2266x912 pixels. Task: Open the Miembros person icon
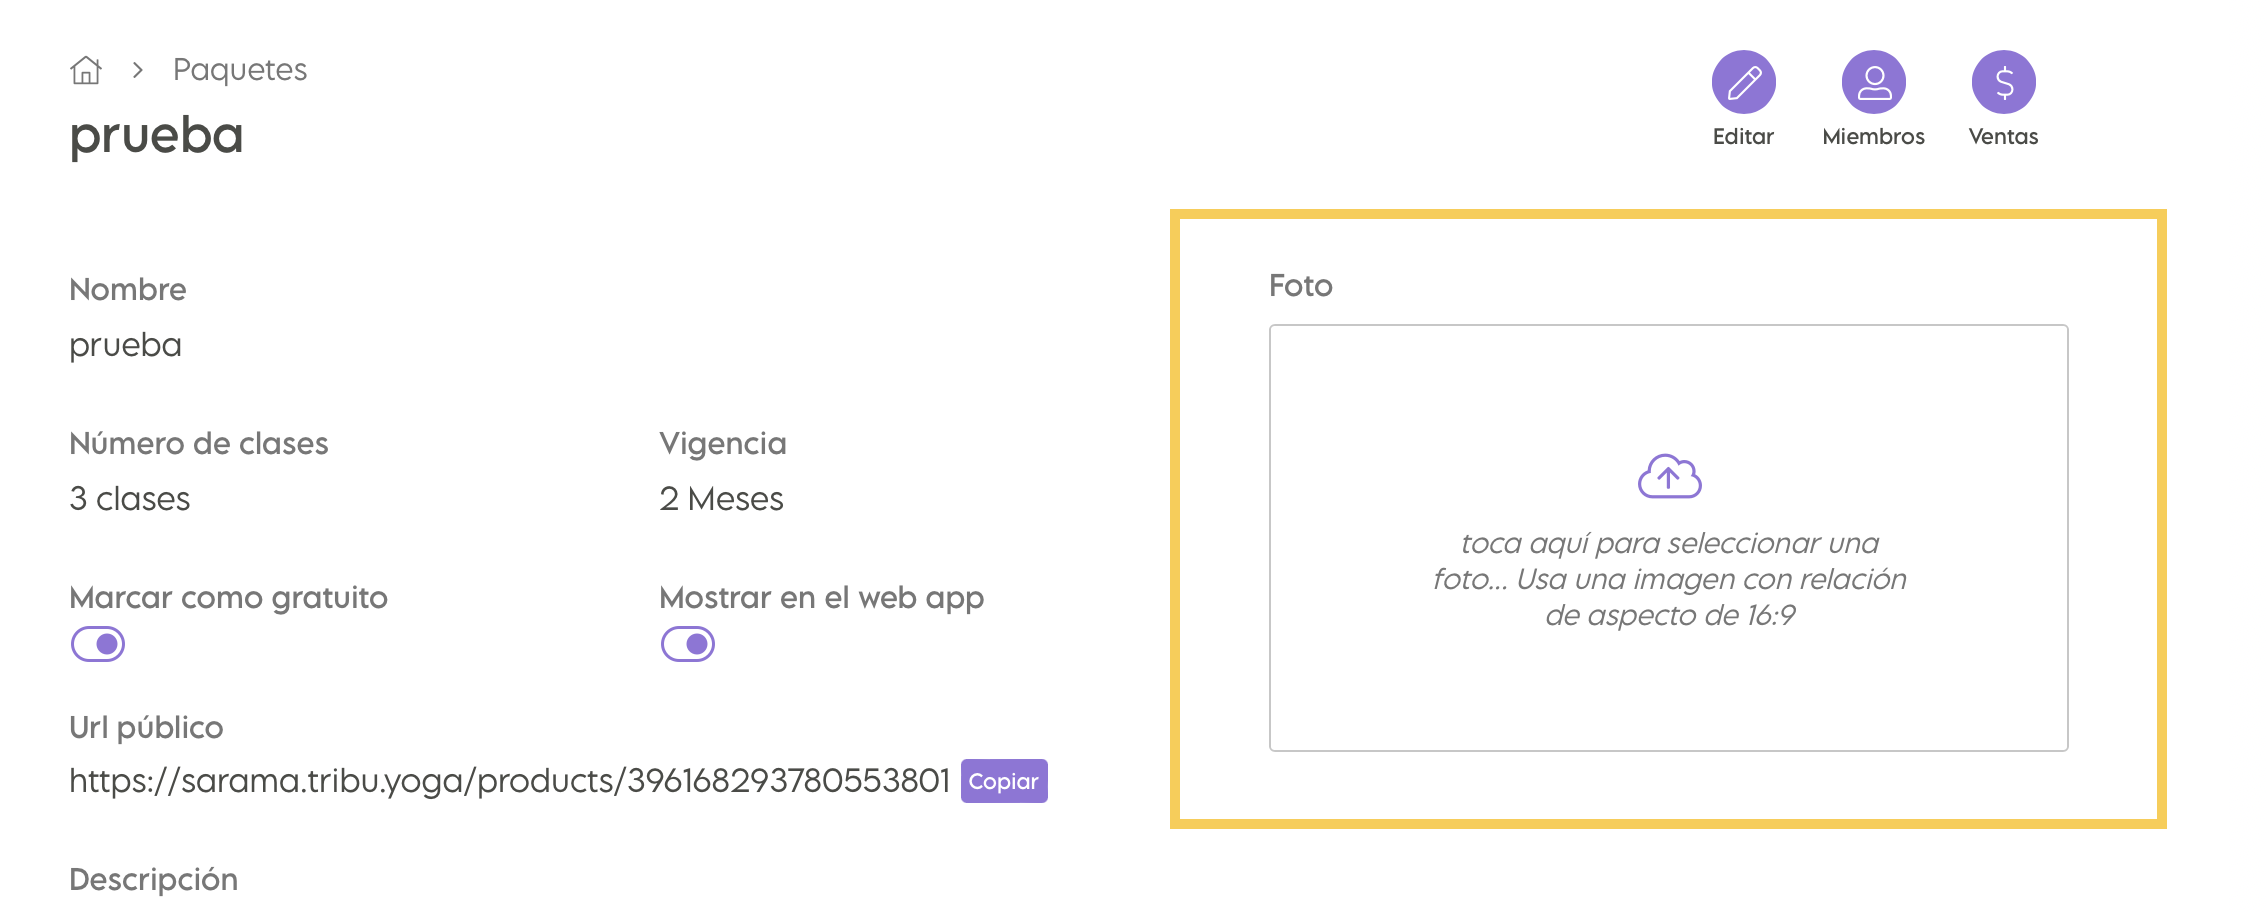pos(1873,82)
